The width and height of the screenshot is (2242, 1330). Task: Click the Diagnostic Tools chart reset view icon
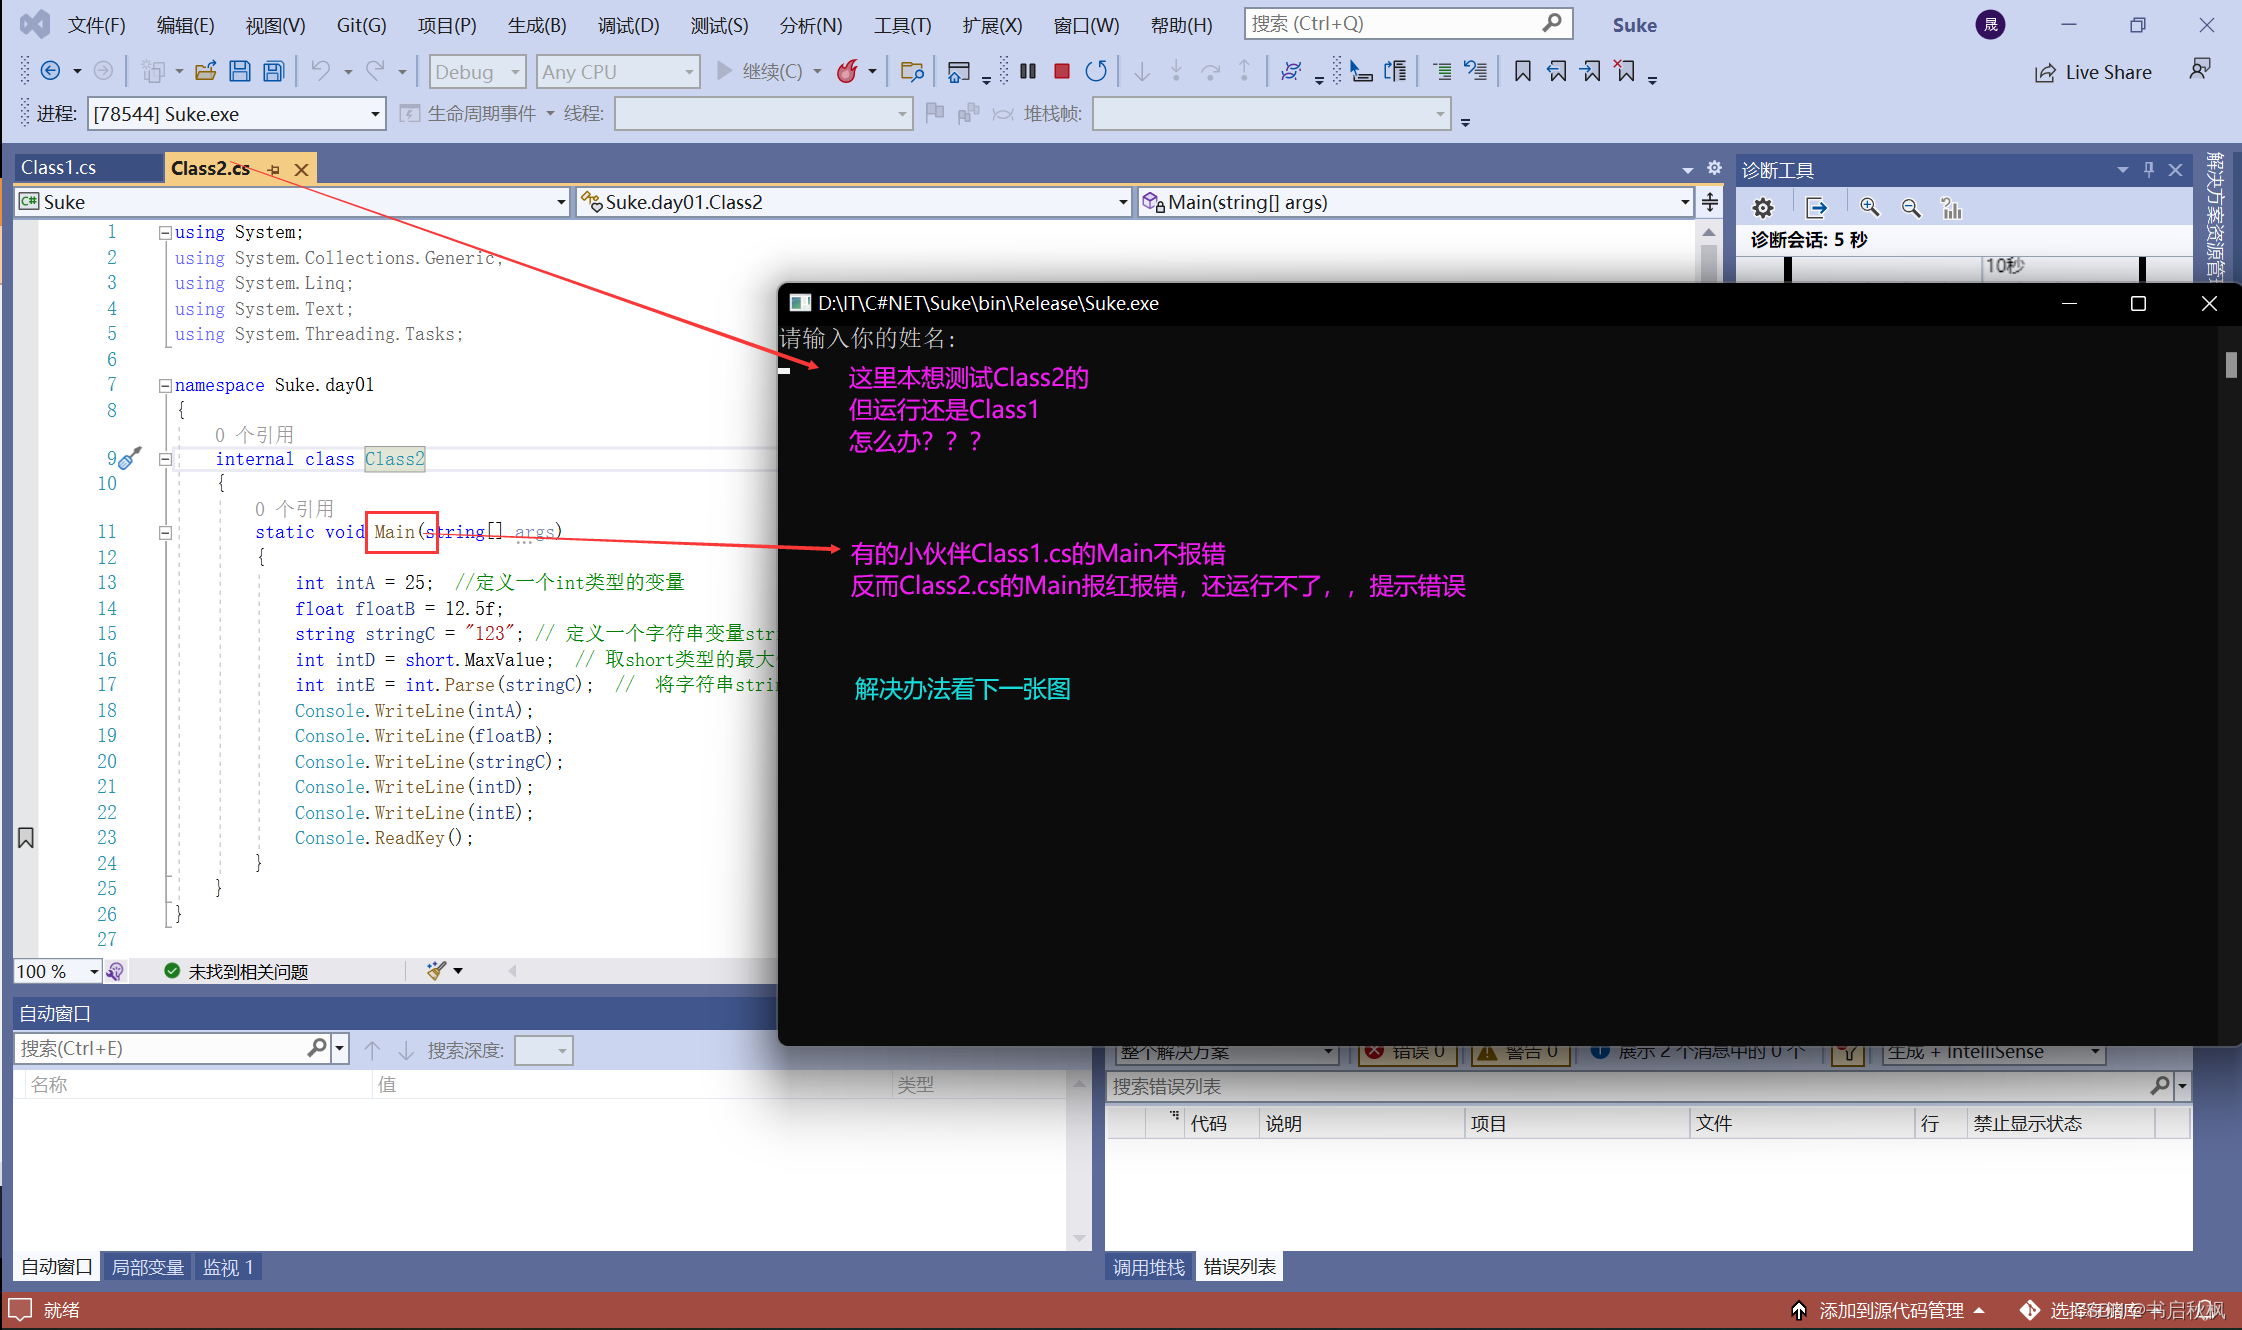point(1952,208)
